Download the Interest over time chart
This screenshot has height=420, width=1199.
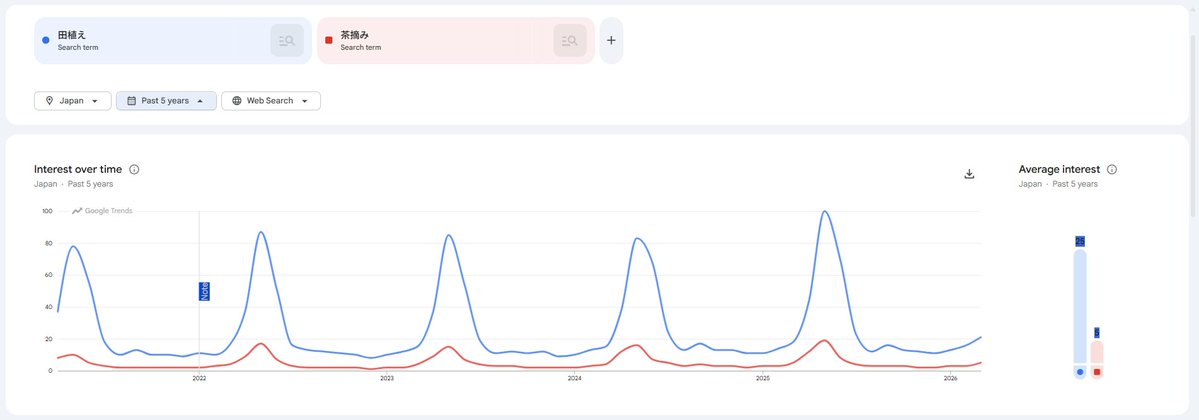pyautogui.click(x=969, y=174)
